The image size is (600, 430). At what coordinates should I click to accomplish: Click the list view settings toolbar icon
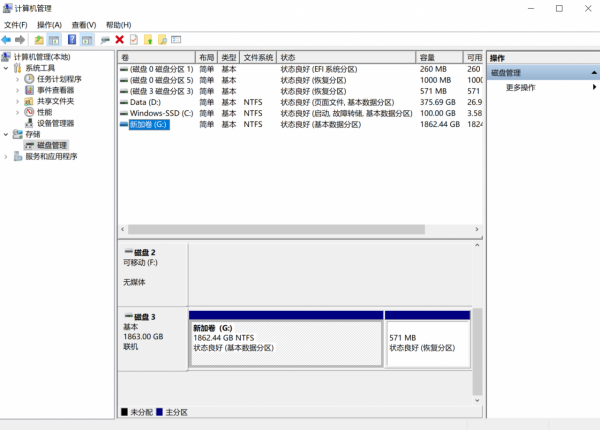click(176, 39)
